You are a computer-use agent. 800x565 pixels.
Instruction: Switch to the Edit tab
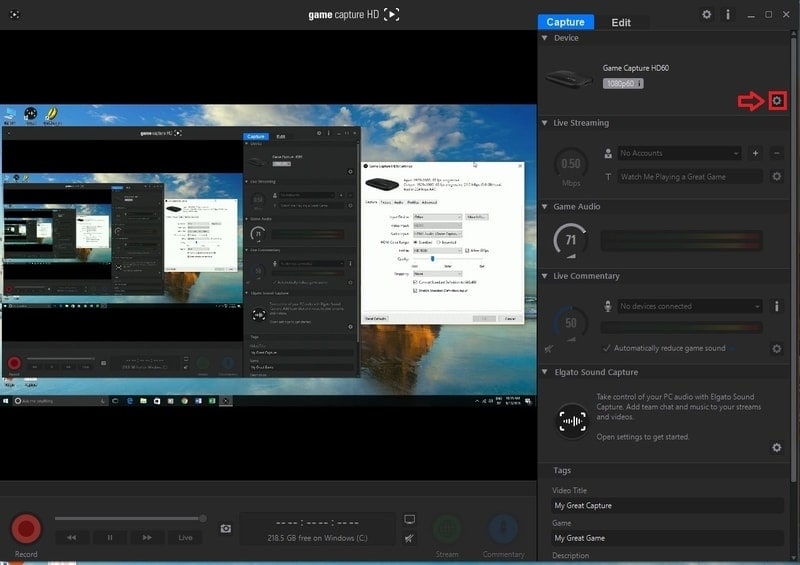(x=621, y=22)
